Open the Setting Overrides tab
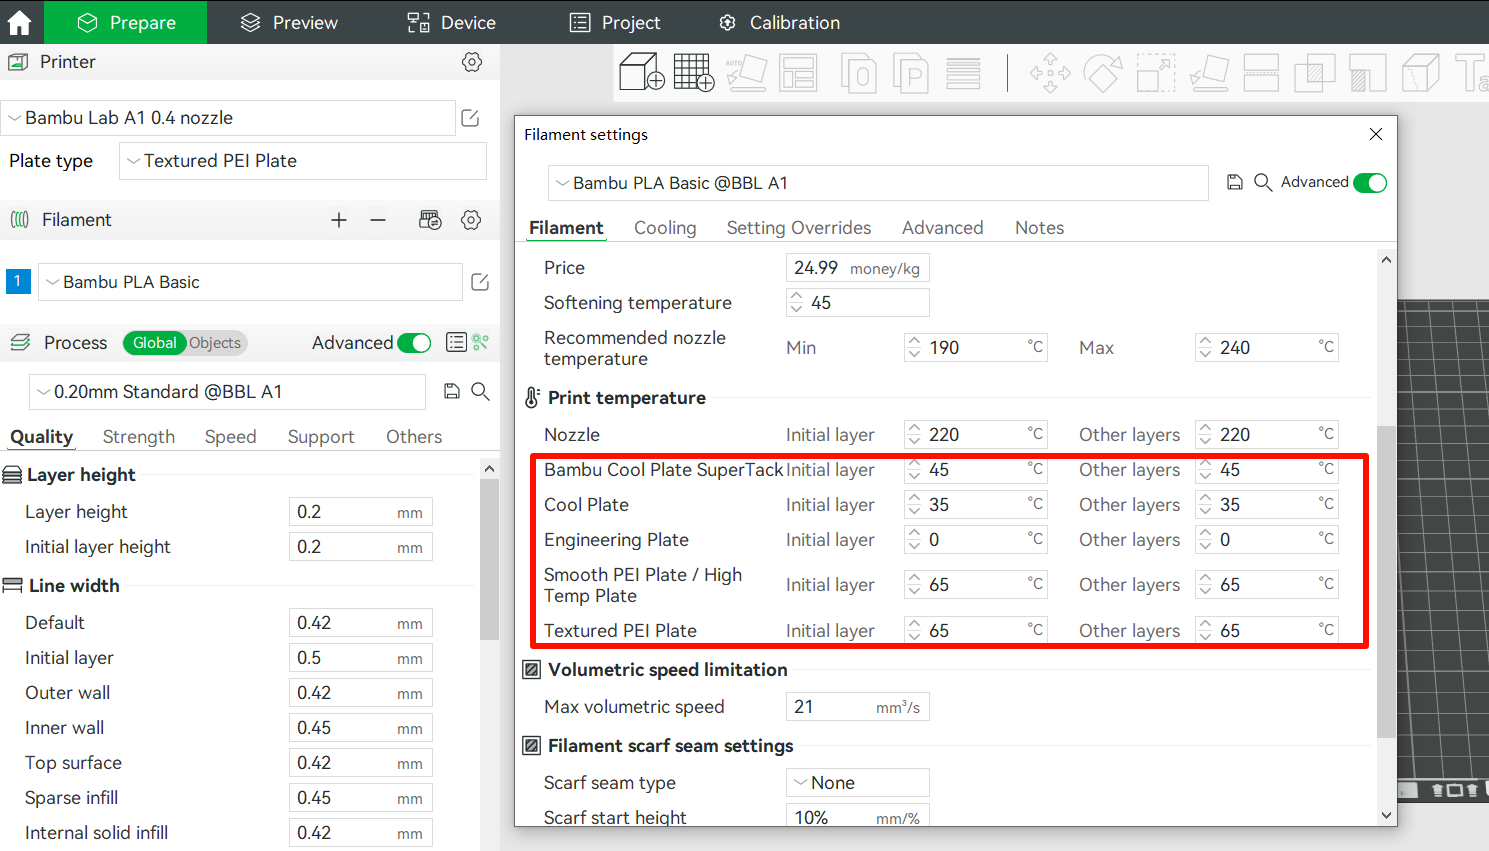Viewport: 1489px width, 851px height. 799,228
